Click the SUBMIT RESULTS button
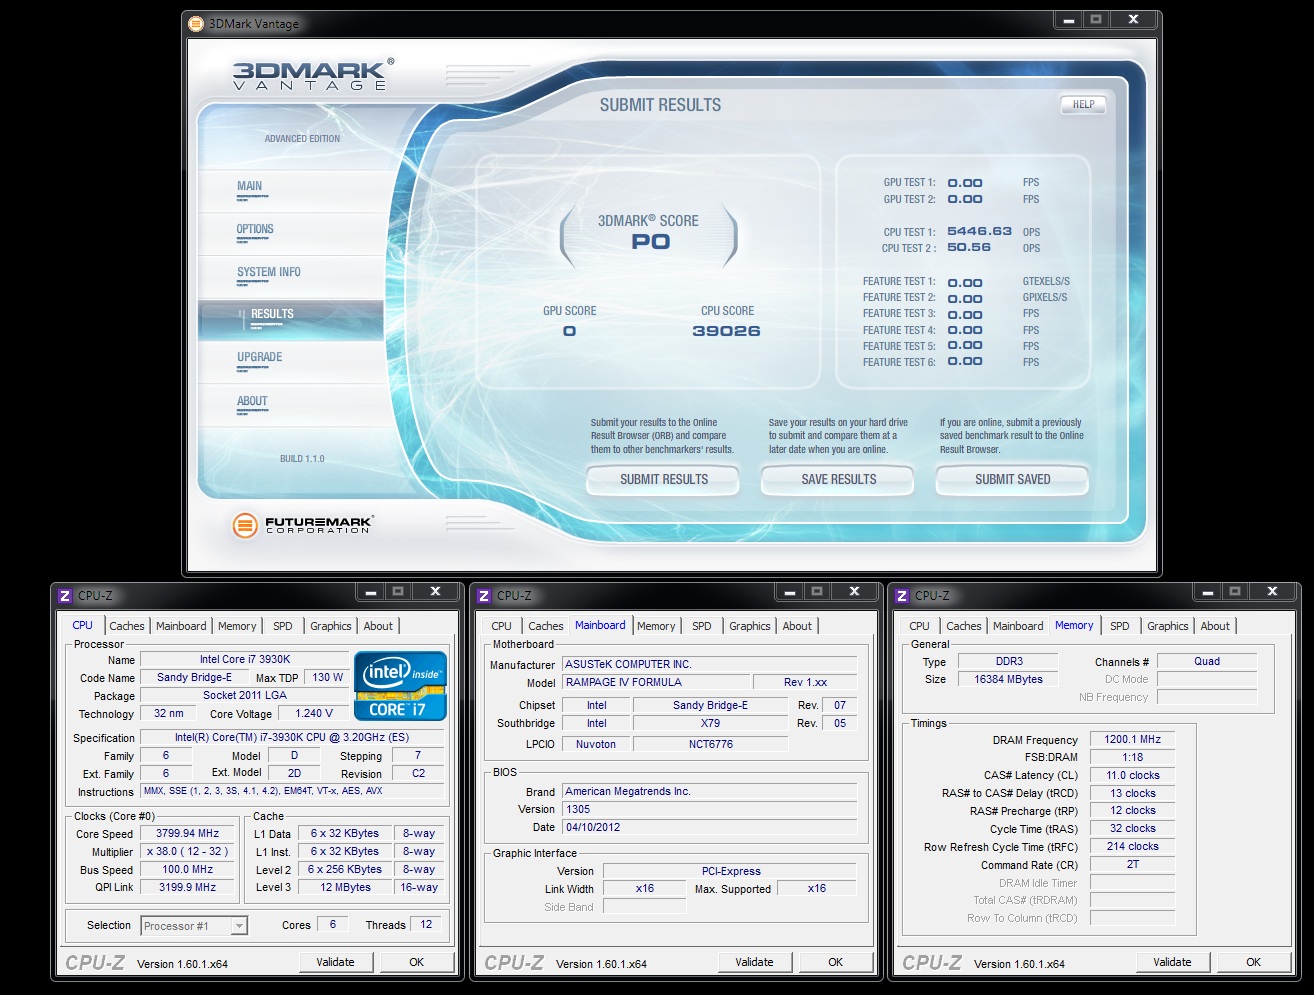 pos(663,479)
